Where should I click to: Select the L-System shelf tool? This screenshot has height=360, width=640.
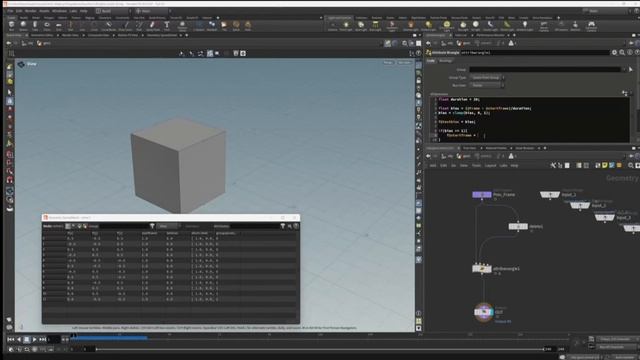199,26
